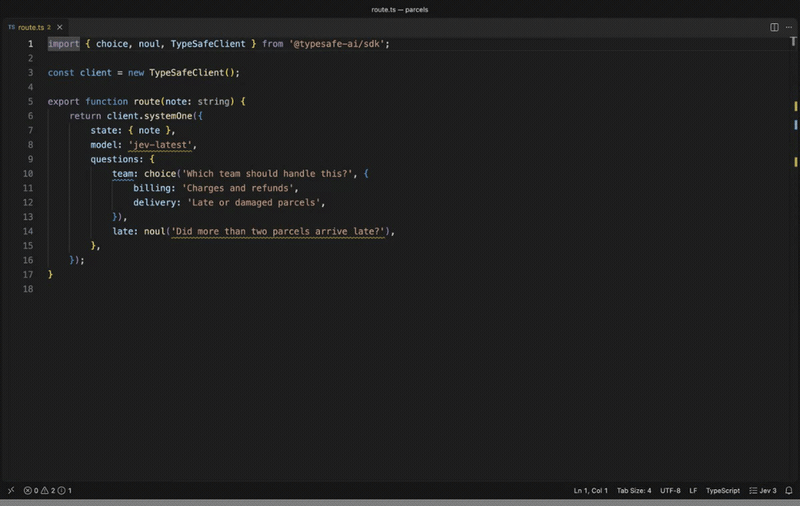
Task: Click the 'export' keyword
Action: tap(64, 102)
